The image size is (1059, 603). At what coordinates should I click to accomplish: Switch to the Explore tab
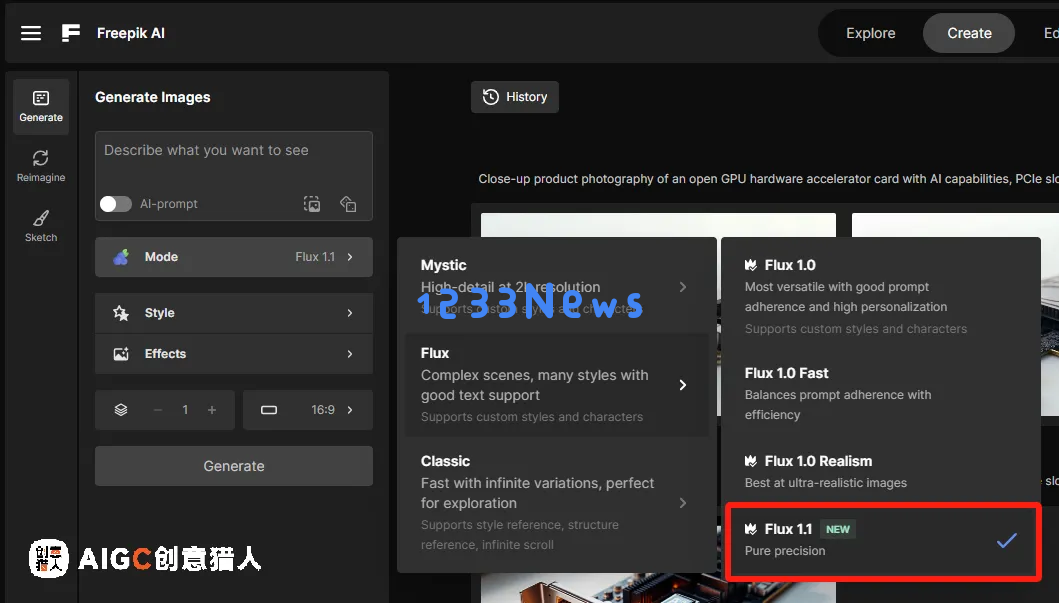click(x=871, y=33)
